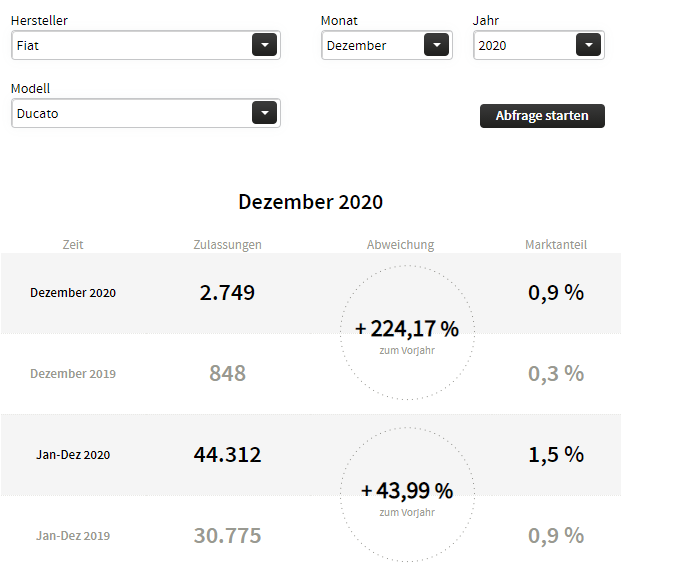Click the 44.312 registrations value
690x570 pixels.
pos(227,455)
